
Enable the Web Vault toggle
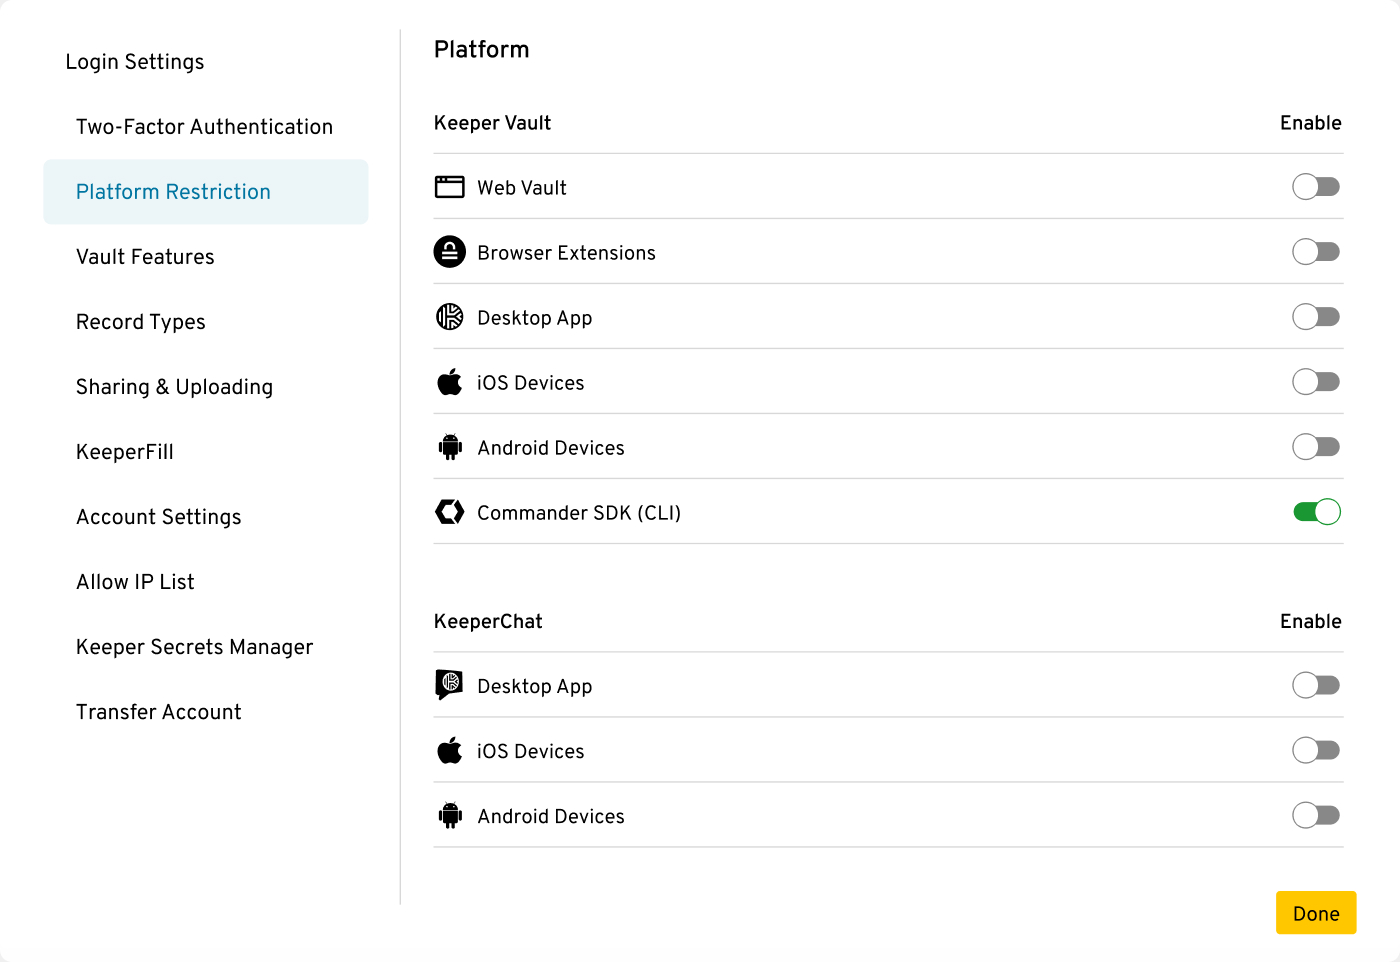(1316, 187)
